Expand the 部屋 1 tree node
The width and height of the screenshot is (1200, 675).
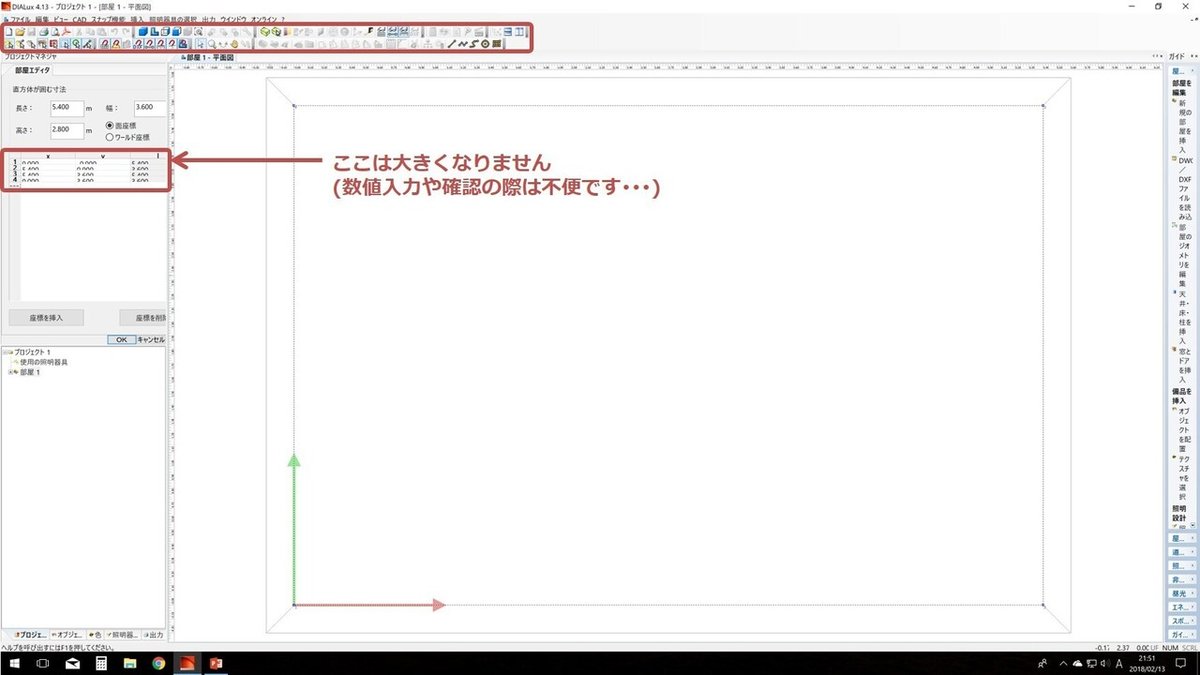click(x=11, y=371)
